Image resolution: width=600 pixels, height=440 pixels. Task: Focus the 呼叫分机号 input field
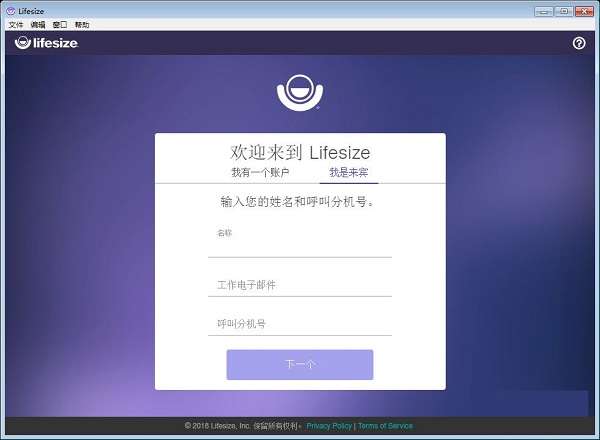[300, 324]
